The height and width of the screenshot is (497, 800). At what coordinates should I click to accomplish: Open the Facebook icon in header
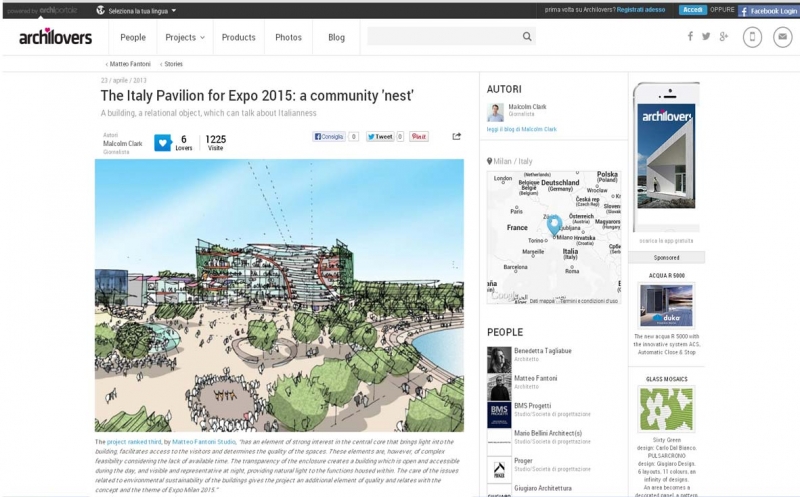click(x=688, y=37)
